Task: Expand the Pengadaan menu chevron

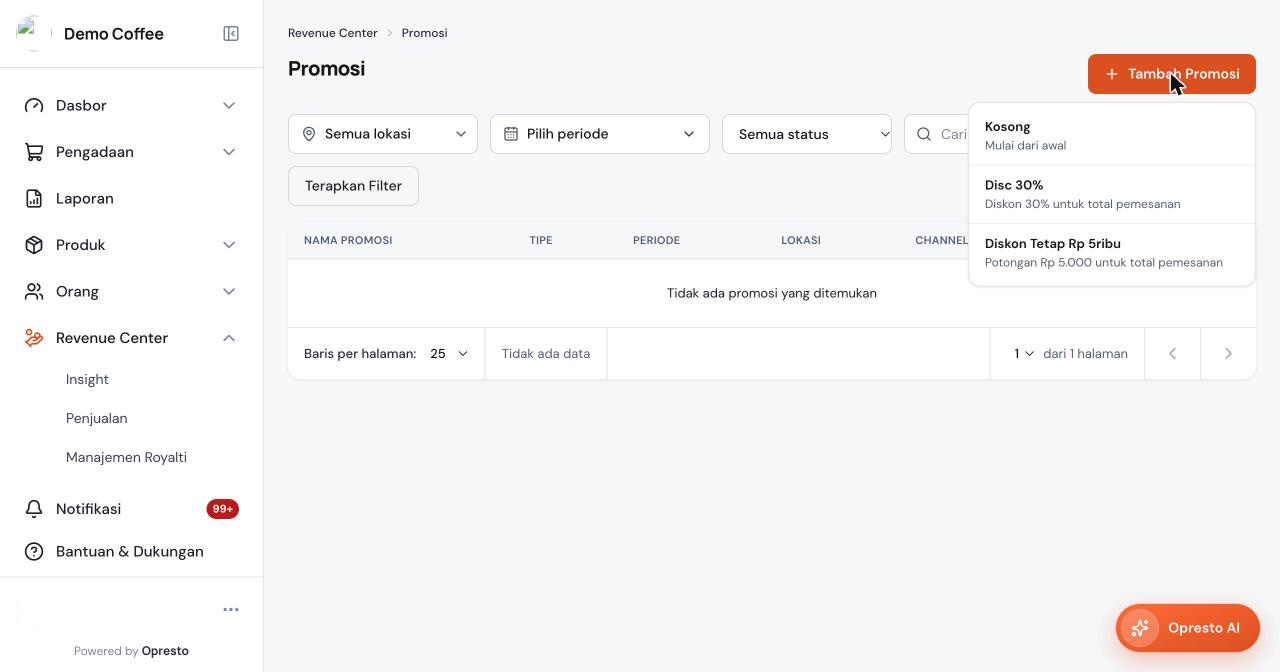Action: tap(229, 152)
